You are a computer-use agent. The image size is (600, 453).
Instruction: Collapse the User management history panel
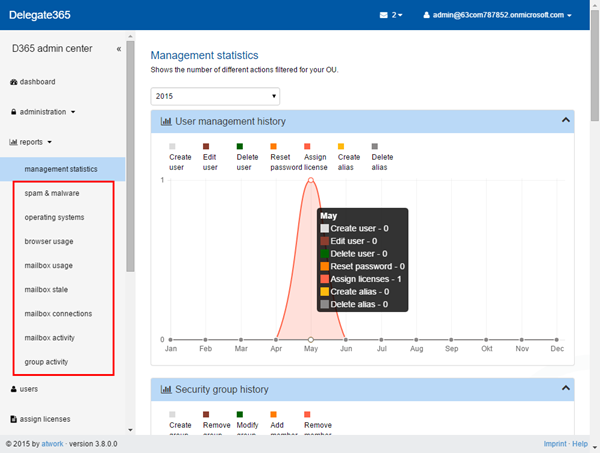565,120
